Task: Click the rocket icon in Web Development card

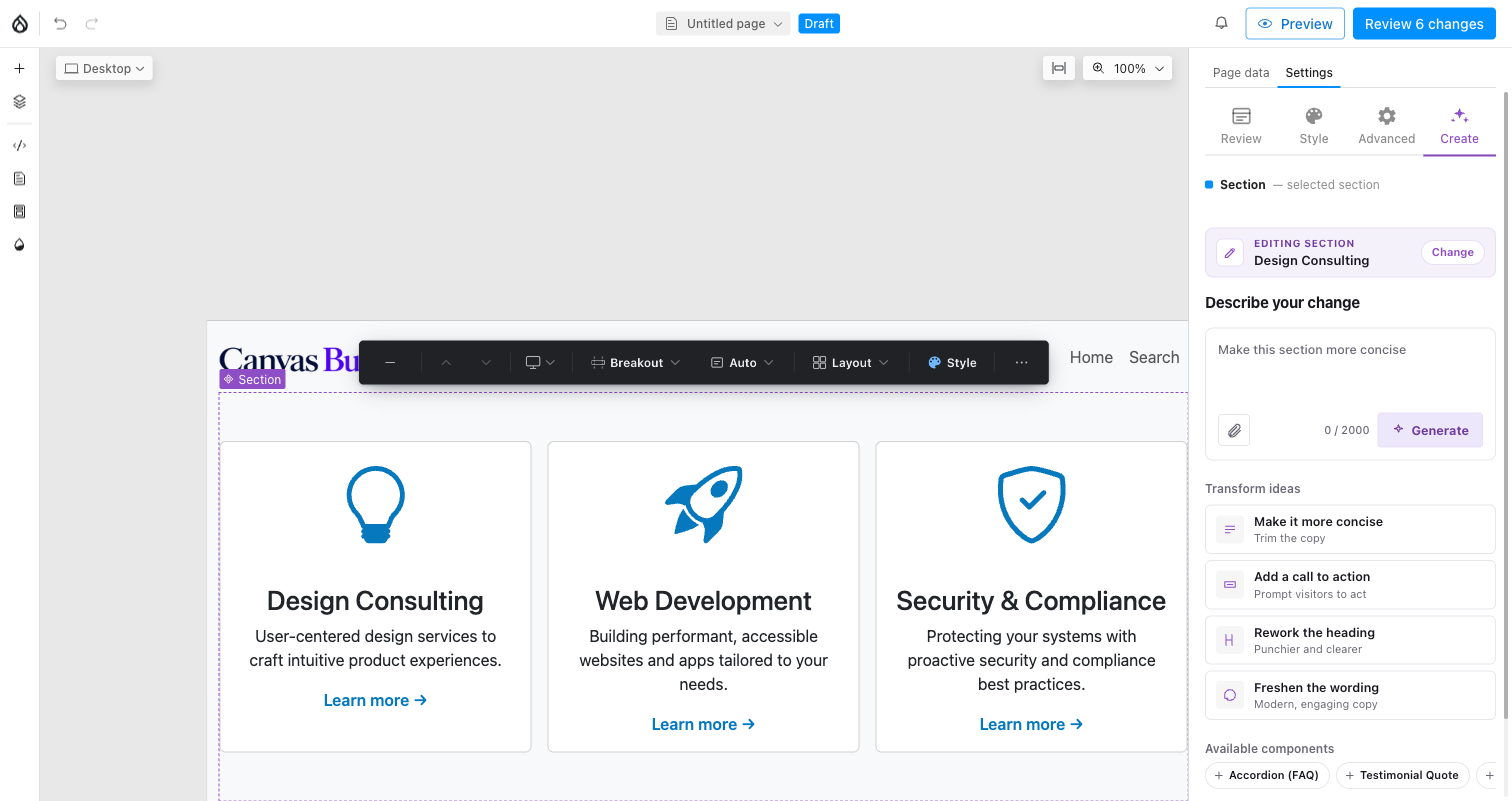Action: click(x=704, y=504)
